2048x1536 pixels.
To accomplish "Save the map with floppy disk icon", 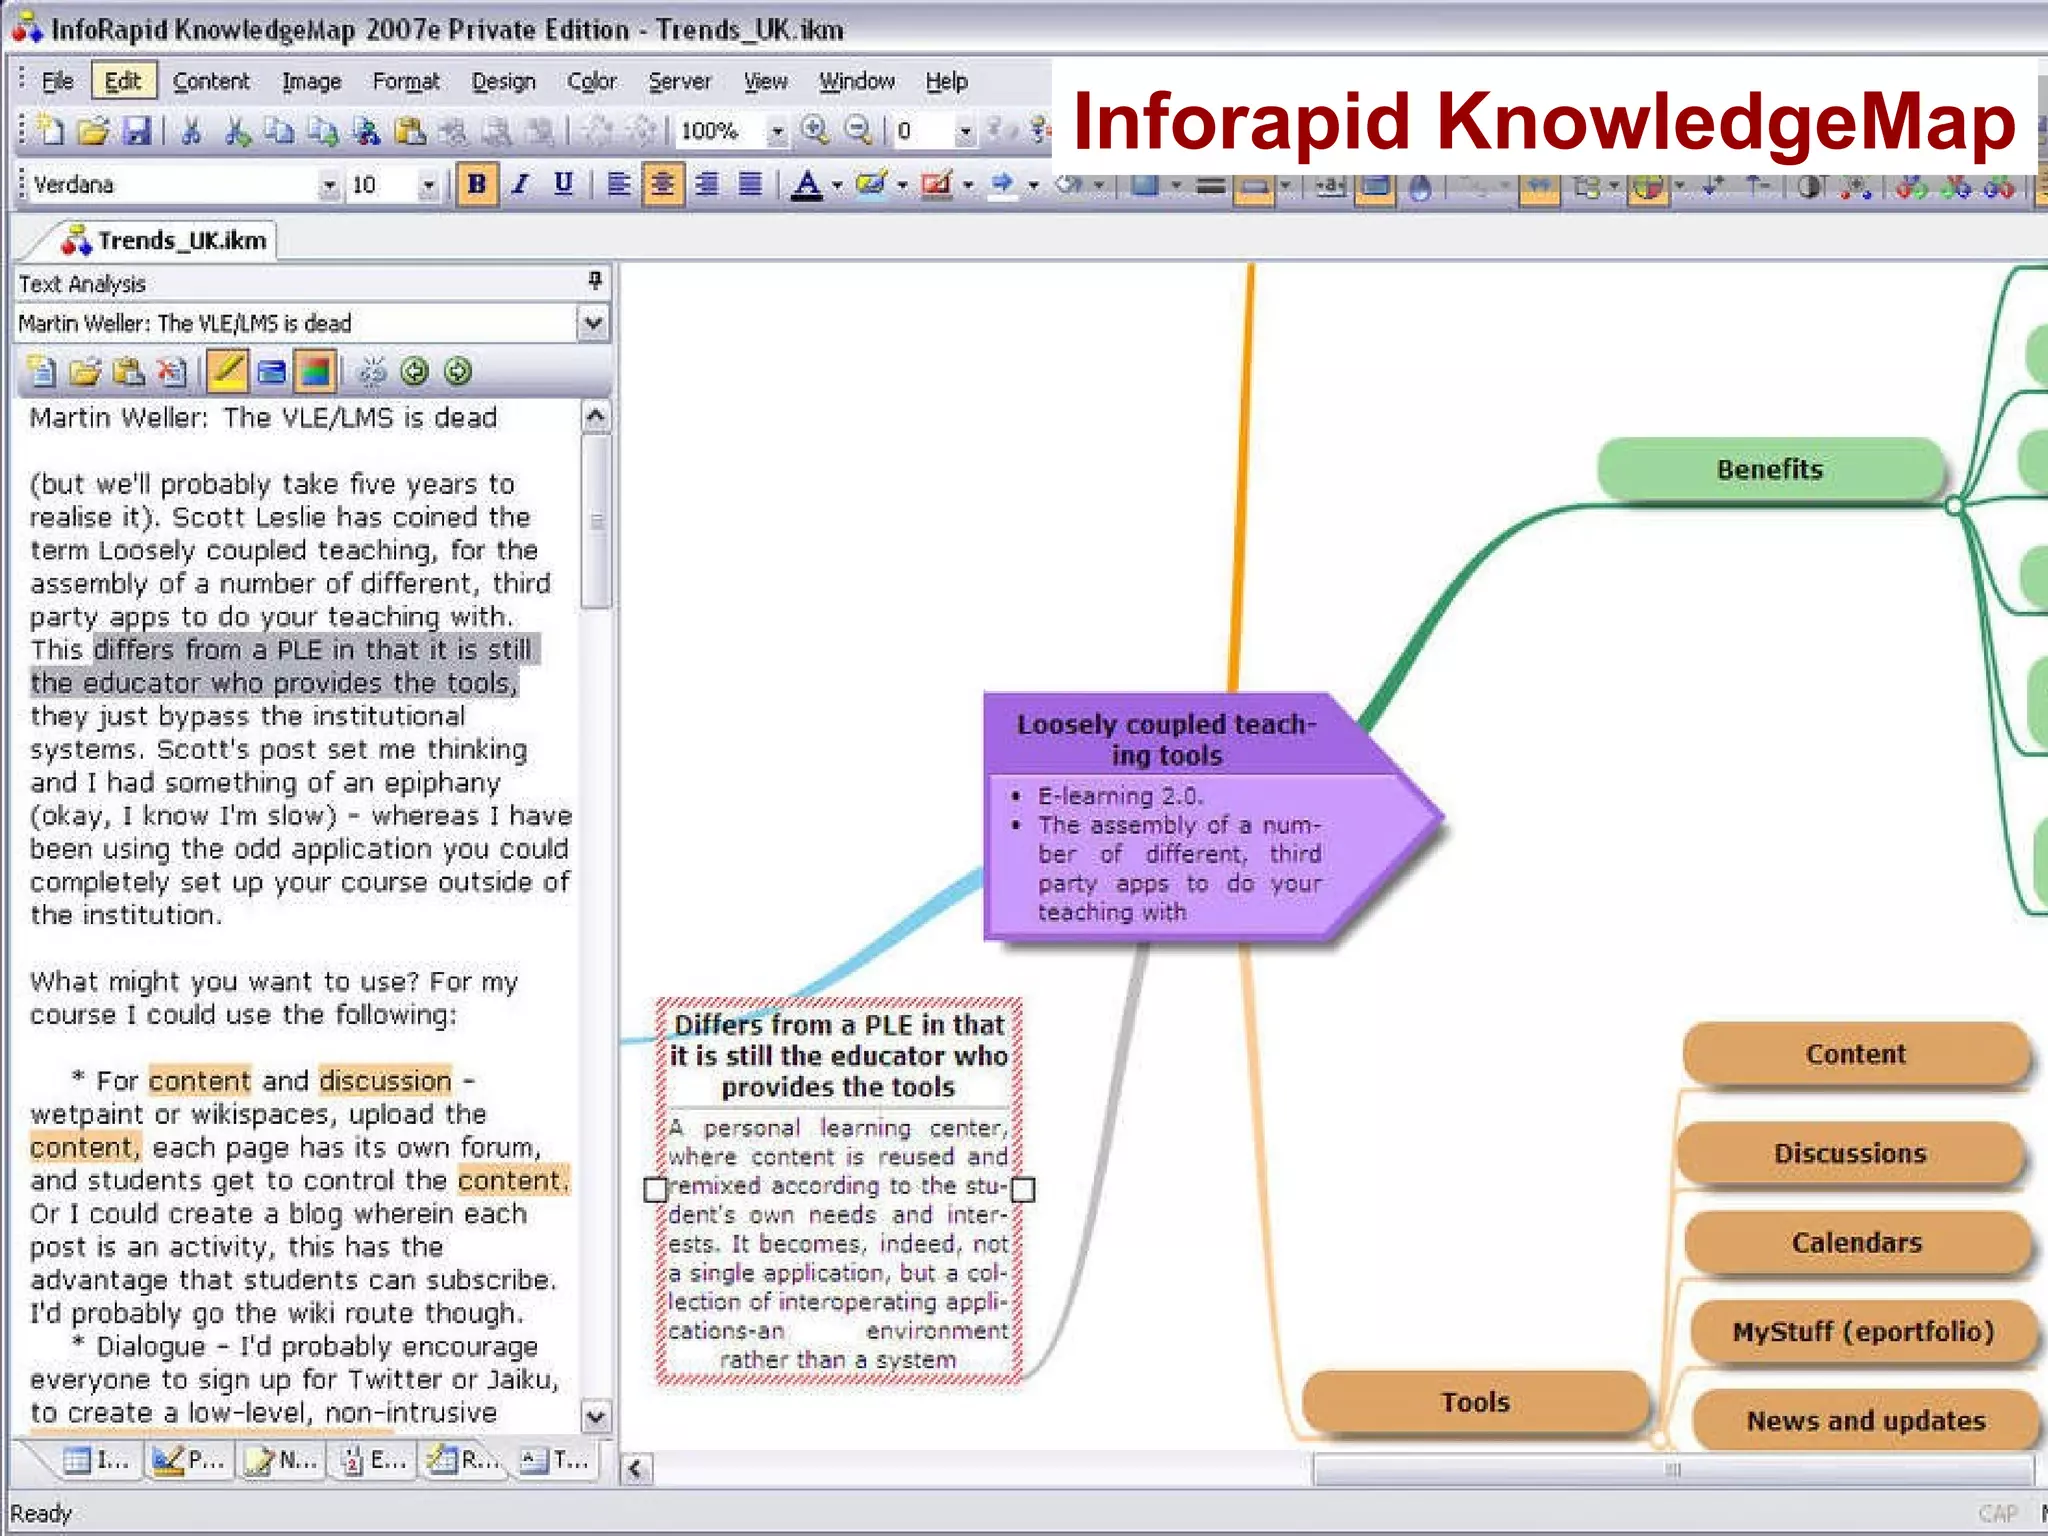I will [136, 131].
